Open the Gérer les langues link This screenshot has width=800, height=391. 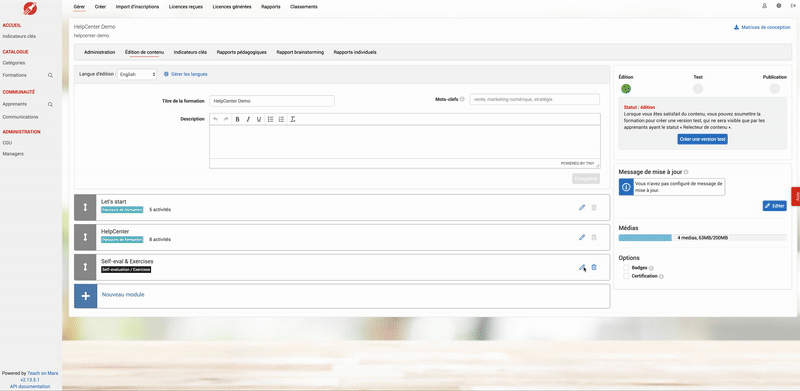click(x=186, y=74)
